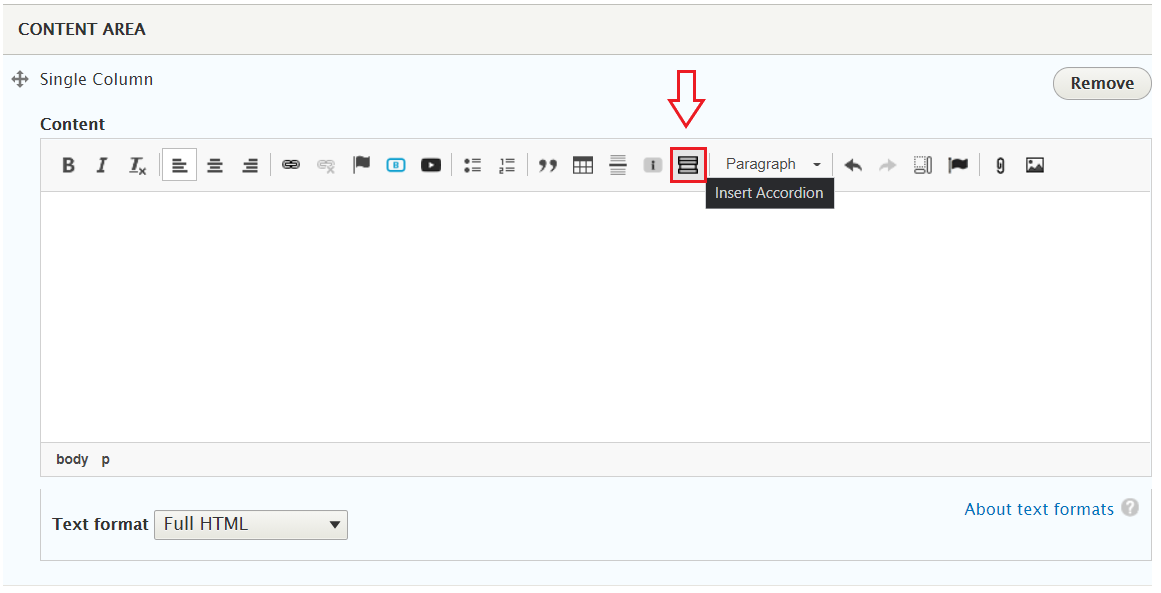Screen dimensions: 1161x593
Task: Toggle bold text formatting
Action: point(67,164)
